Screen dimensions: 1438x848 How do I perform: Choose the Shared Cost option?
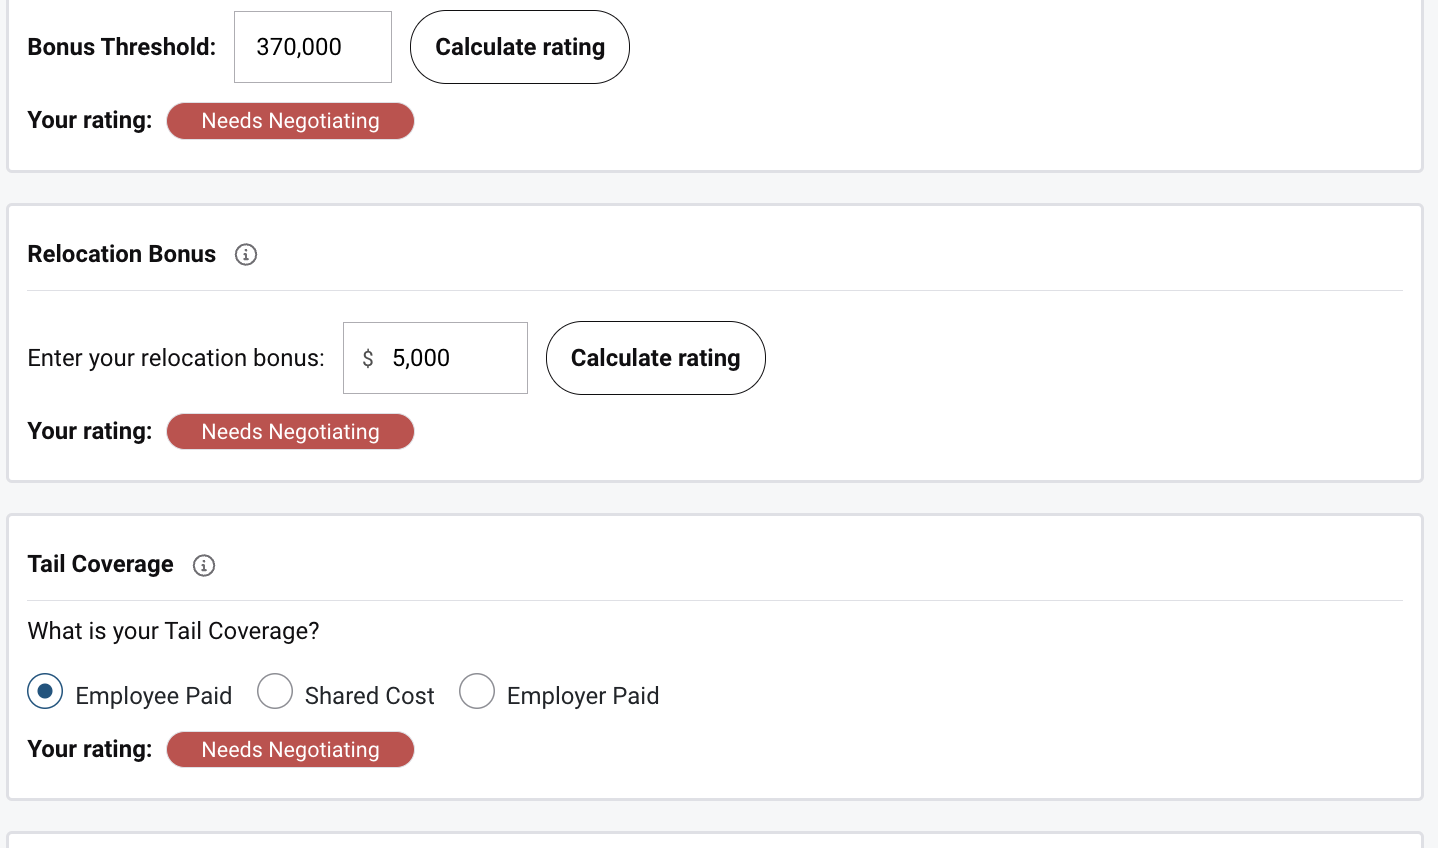275,692
